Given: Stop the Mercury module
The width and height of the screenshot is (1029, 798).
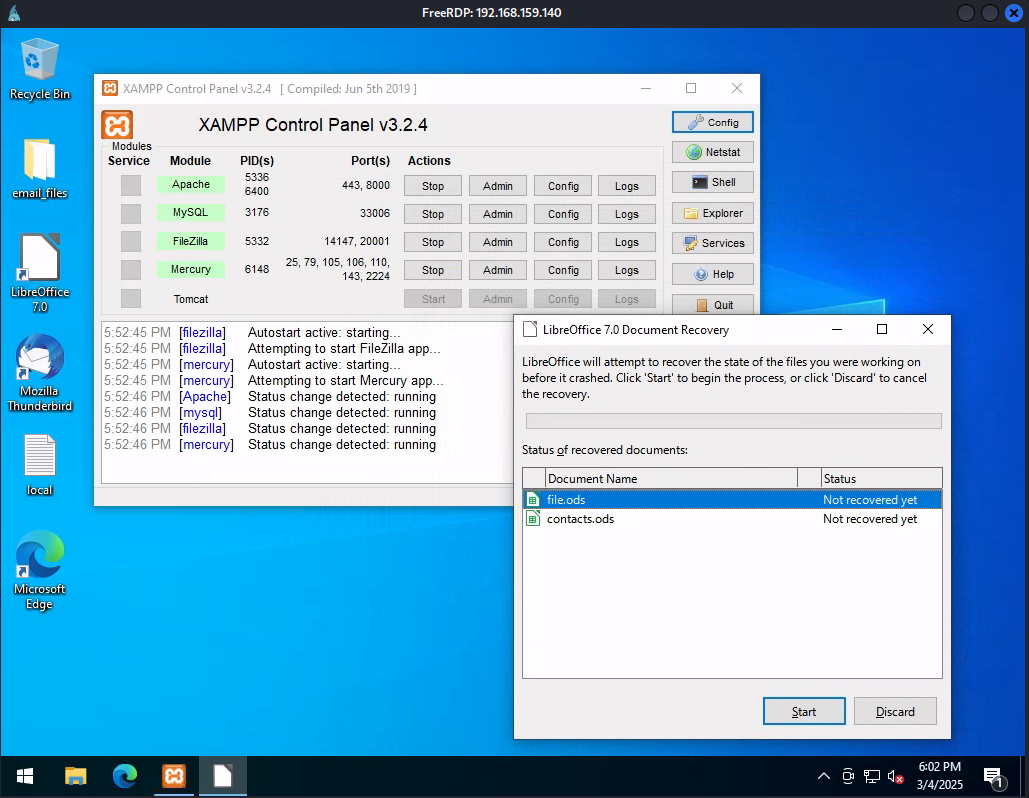Looking at the screenshot, I should pos(432,270).
